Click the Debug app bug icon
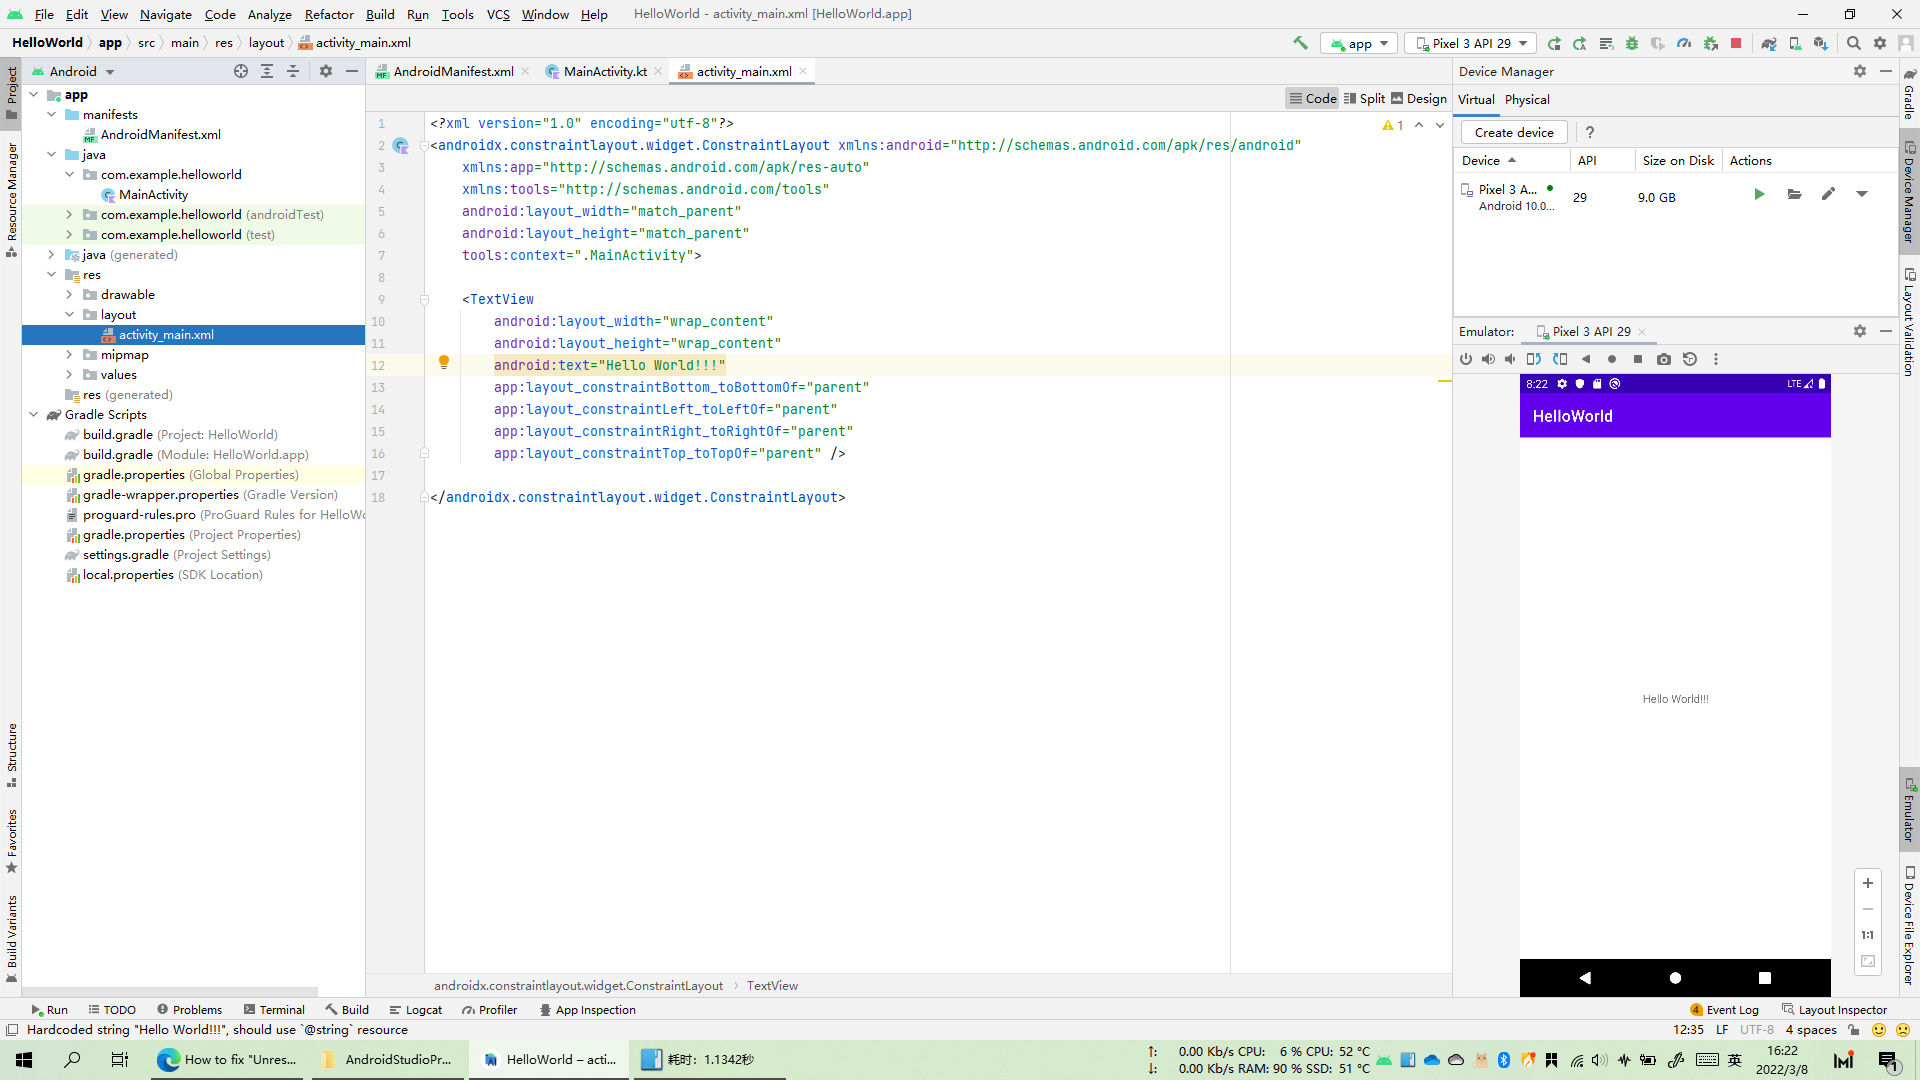Screen dimensions: 1920x1080 pyautogui.click(x=1632, y=43)
